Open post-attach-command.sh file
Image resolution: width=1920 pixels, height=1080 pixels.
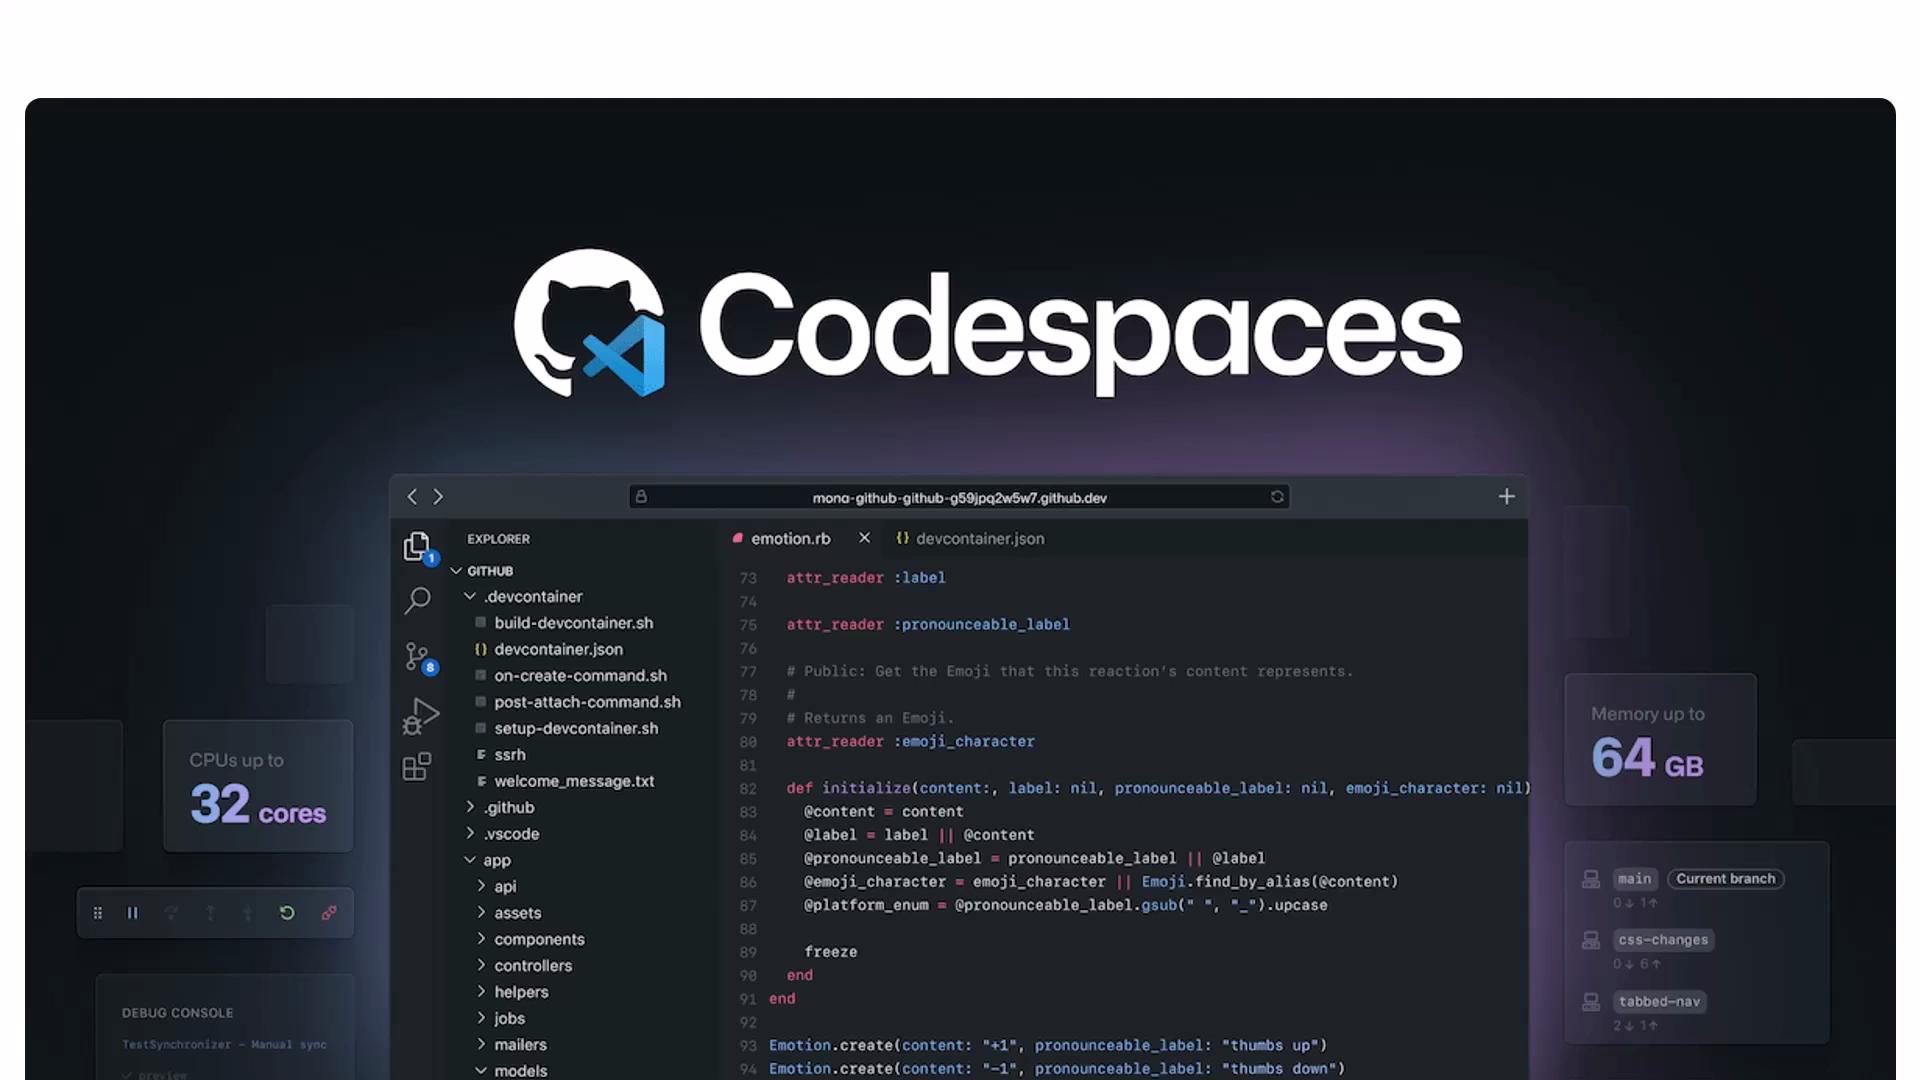[x=587, y=702]
